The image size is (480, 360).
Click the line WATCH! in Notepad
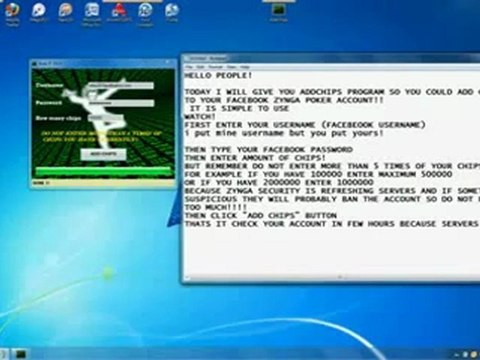point(200,117)
